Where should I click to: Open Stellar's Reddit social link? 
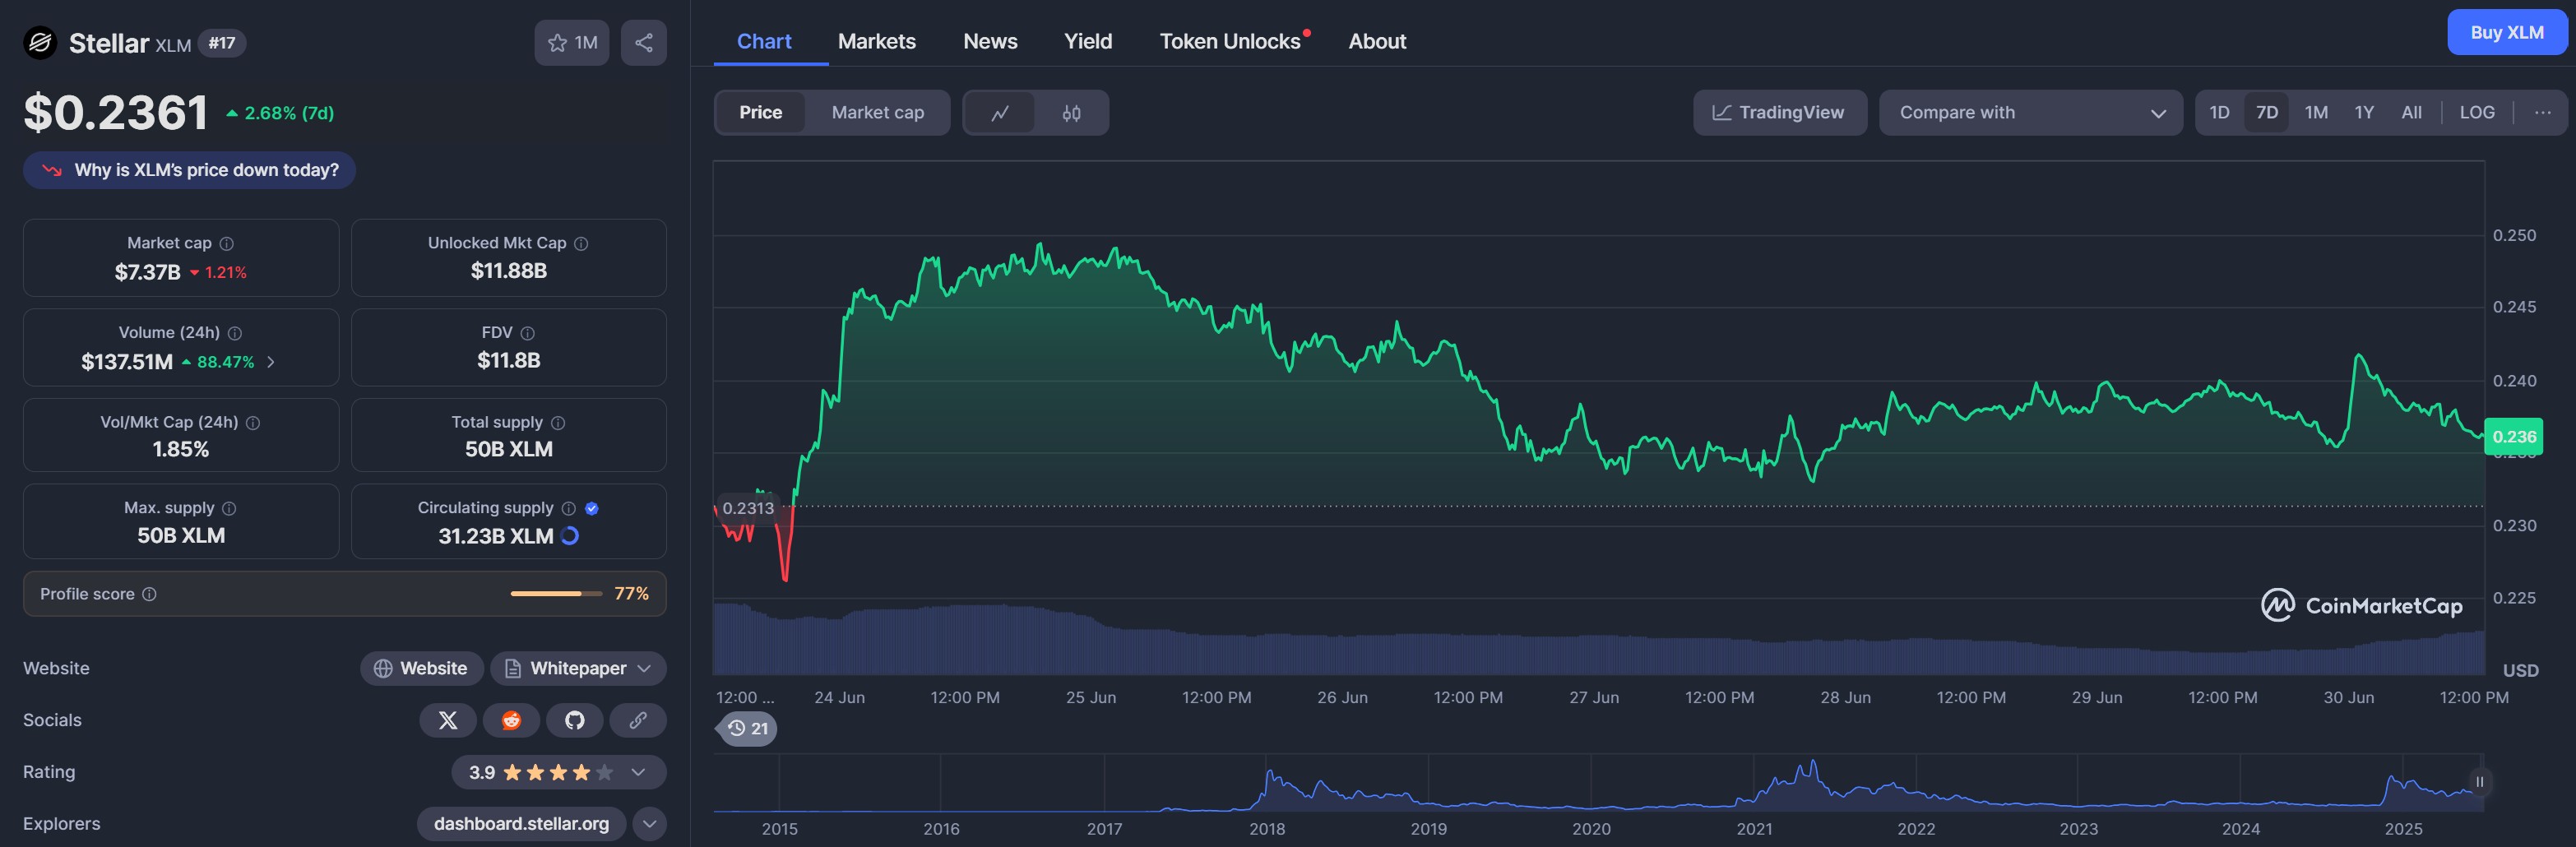[511, 720]
